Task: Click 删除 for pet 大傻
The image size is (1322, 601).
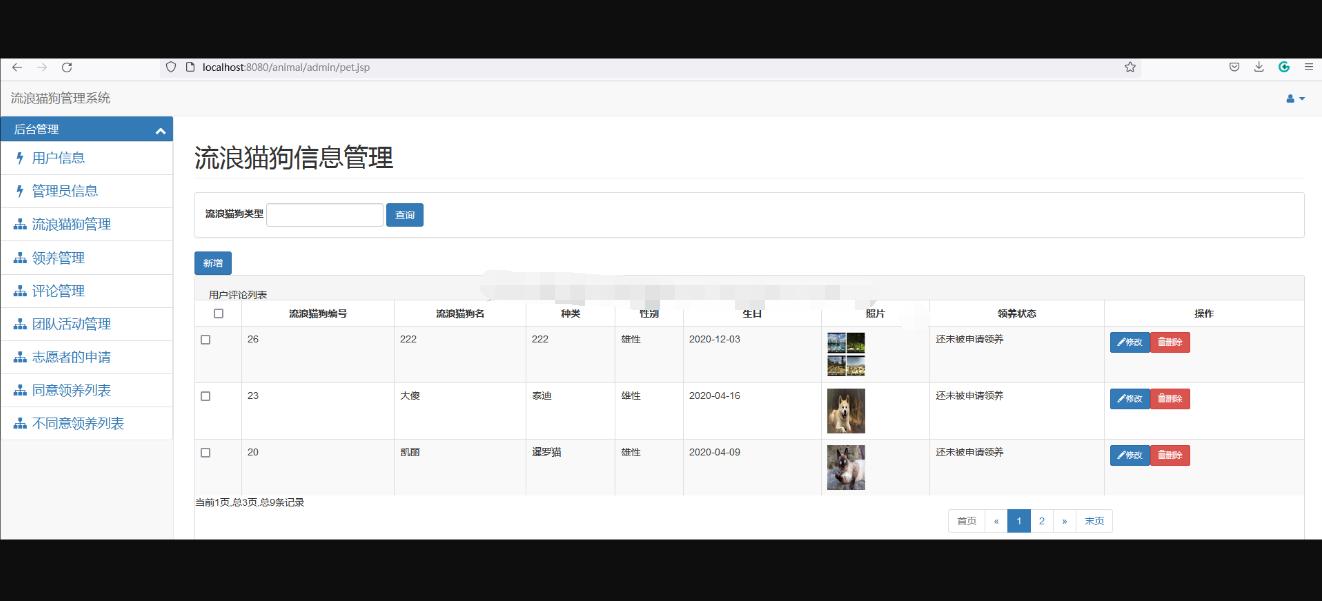Action: [1170, 399]
